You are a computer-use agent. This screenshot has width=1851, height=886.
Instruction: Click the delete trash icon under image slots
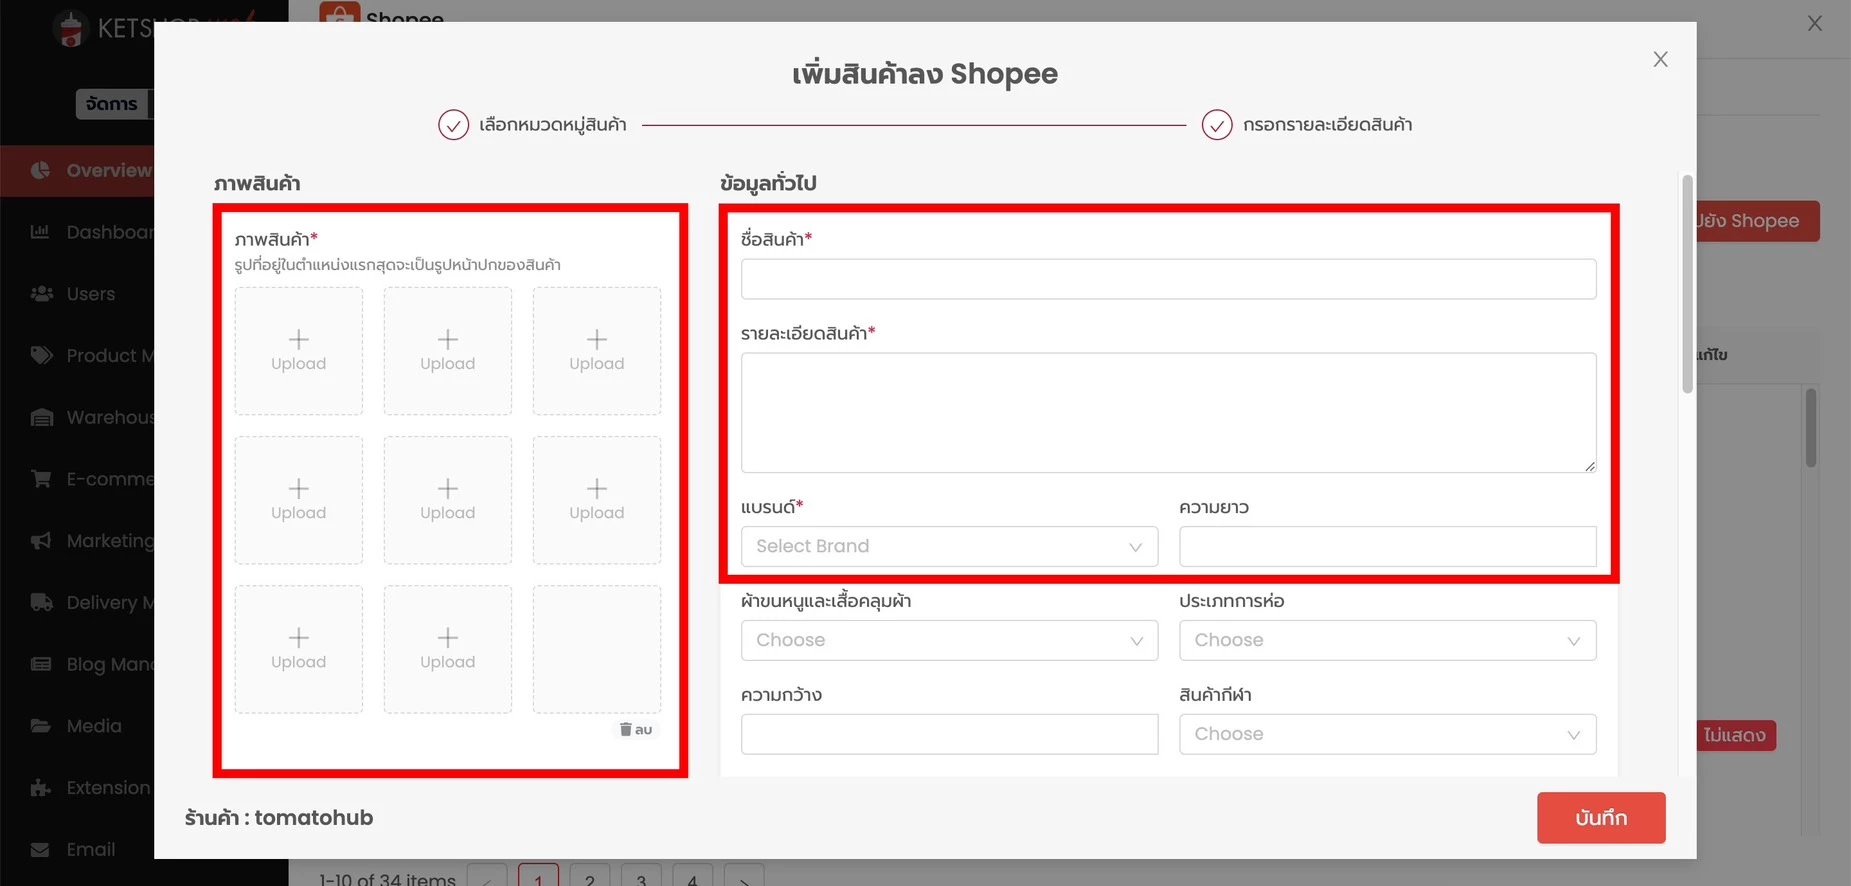(626, 729)
